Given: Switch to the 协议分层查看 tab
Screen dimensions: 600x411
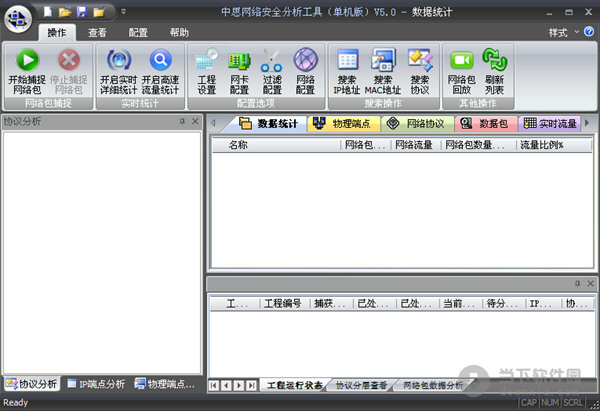Looking at the screenshot, I should click(x=361, y=385).
